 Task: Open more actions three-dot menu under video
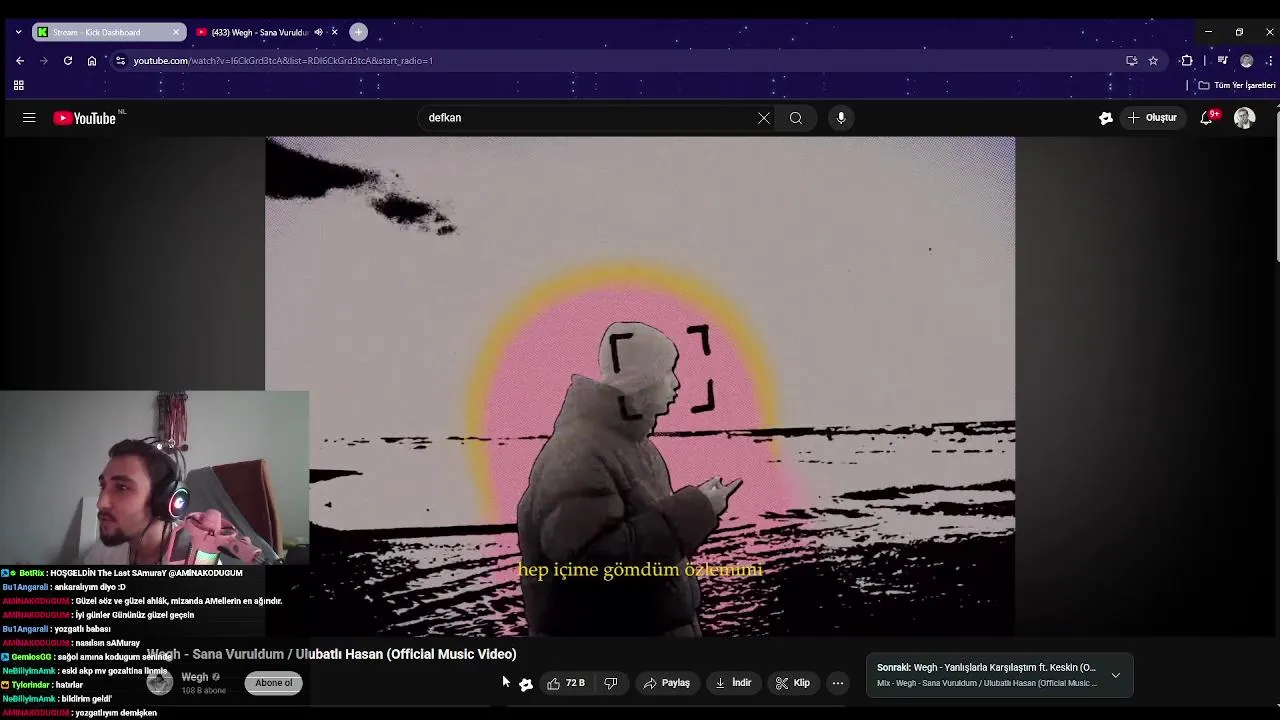[x=838, y=683]
